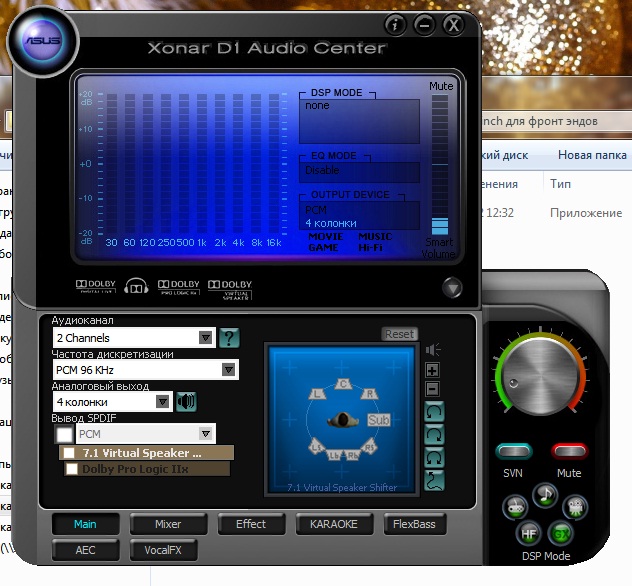Toggle Smart Volume in the display
632x586 pixels.
tap(439, 248)
